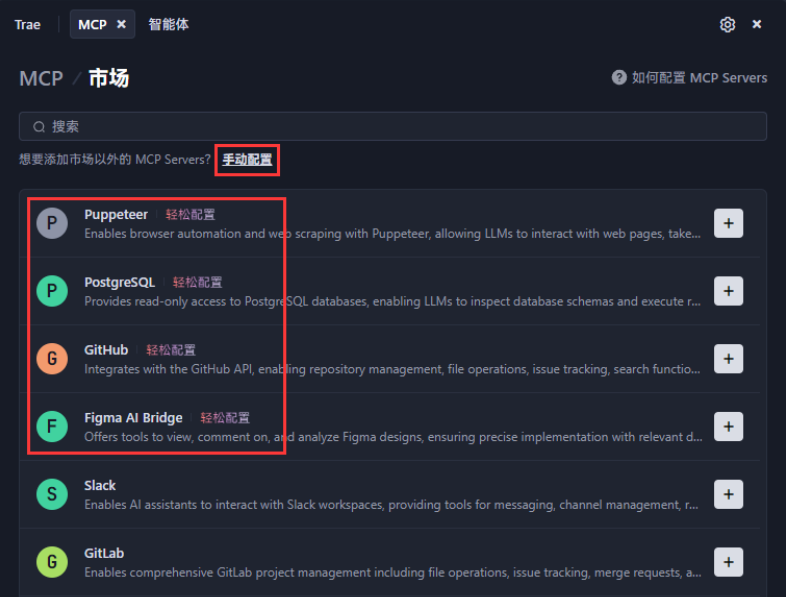The width and height of the screenshot is (786, 597).
Task: Add the GitHub server with plus button
Action: click(728, 359)
